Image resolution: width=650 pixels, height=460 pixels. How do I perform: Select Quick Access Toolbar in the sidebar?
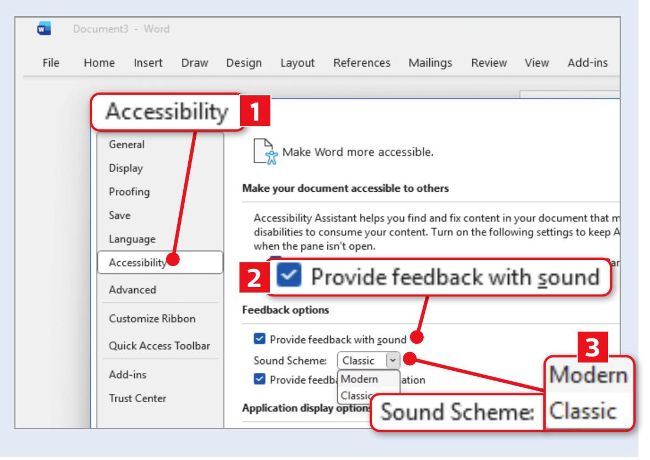(x=159, y=346)
